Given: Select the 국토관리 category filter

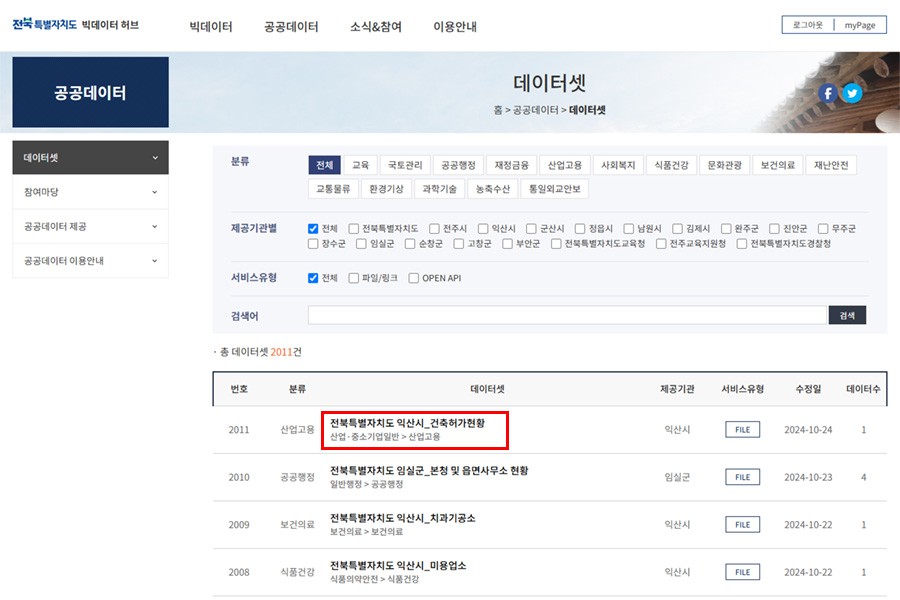Looking at the screenshot, I should pyautogui.click(x=405, y=165).
